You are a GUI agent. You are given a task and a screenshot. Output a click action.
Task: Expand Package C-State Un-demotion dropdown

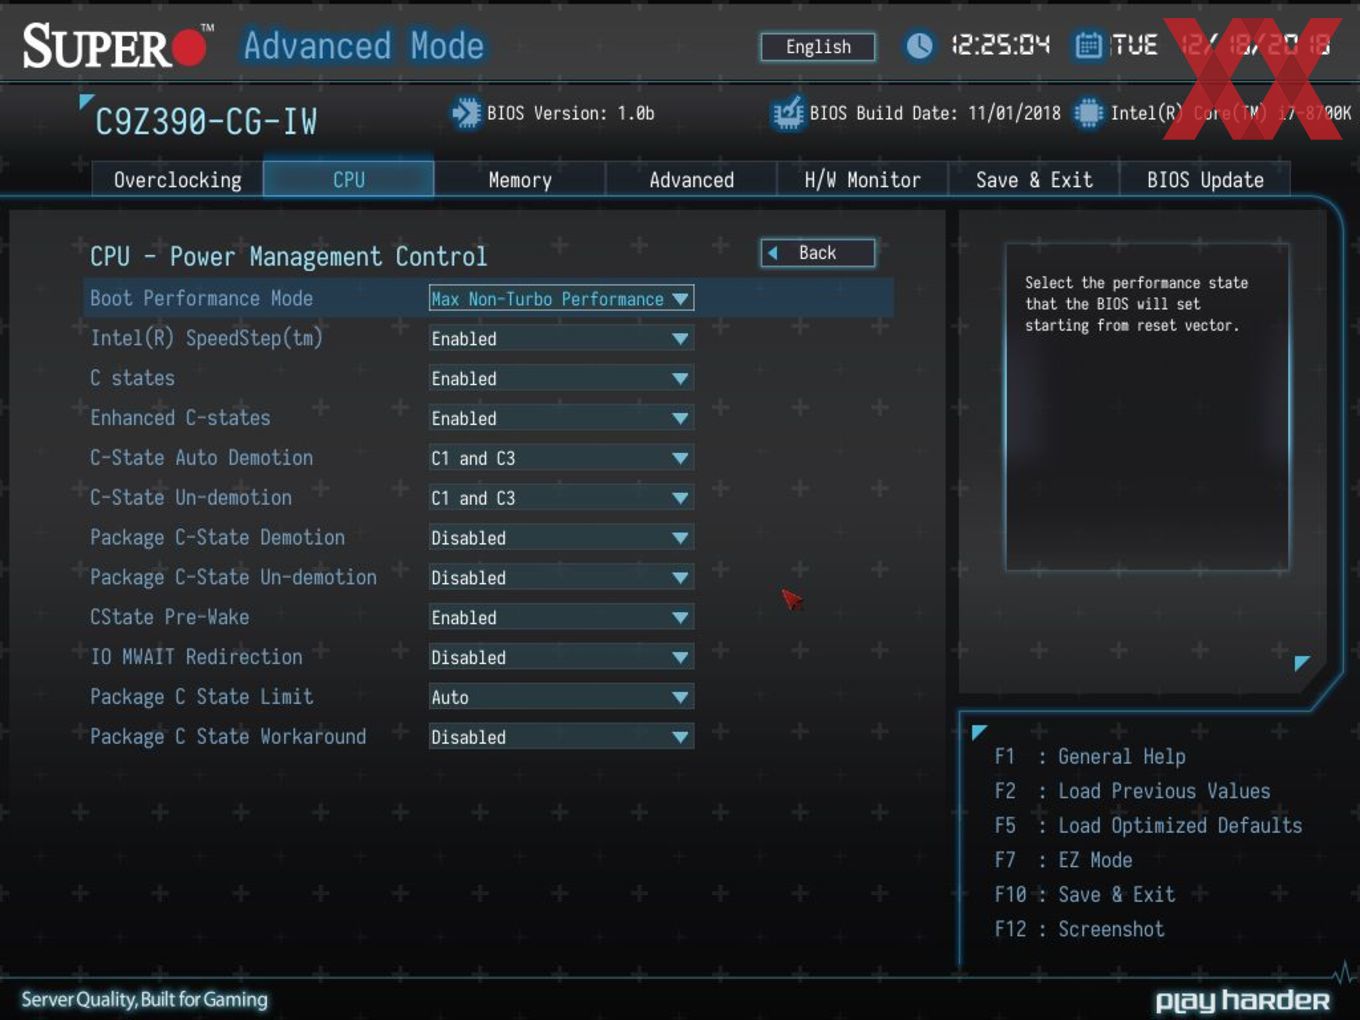pyautogui.click(x=561, y=578)
